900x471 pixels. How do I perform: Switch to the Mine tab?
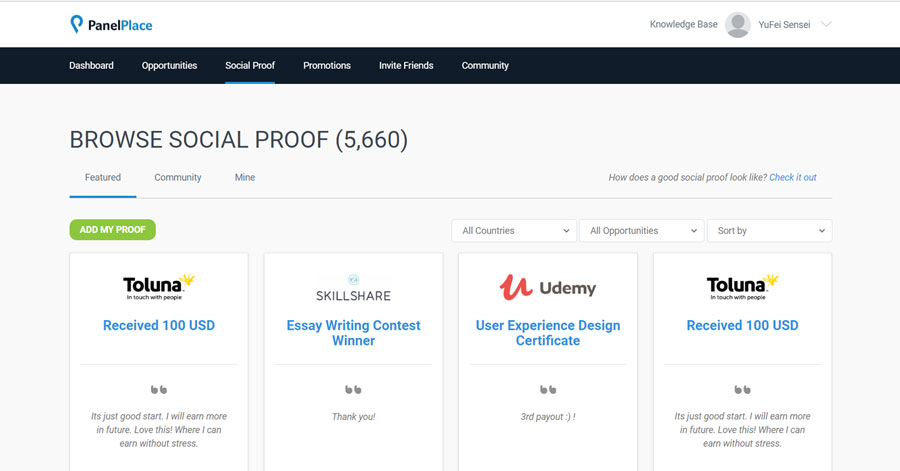(x=245, y=177)
